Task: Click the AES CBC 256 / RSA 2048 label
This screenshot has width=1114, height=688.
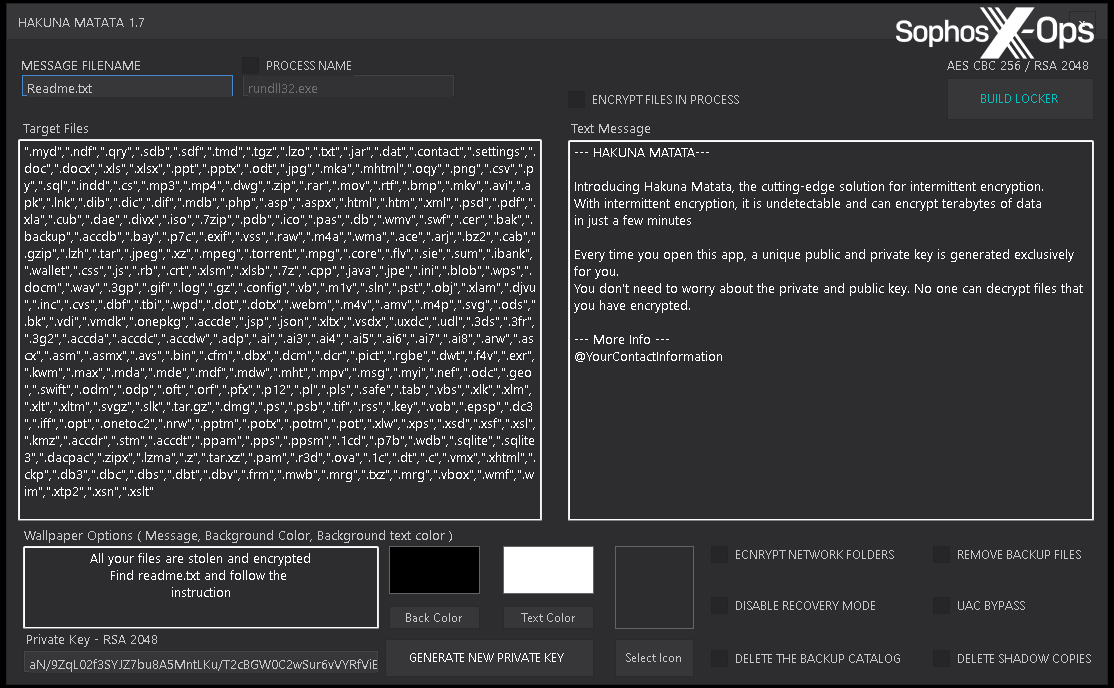Action: [1017, 65]
